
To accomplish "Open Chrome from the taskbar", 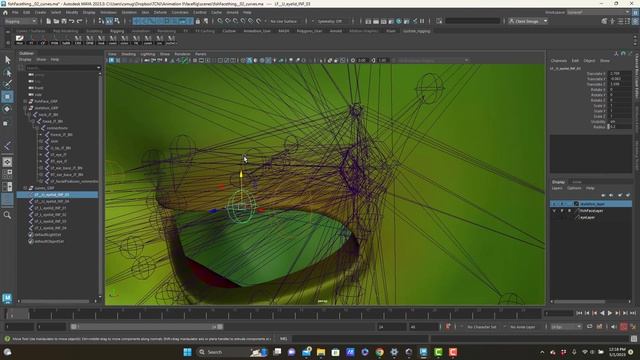I will (380, 352).
